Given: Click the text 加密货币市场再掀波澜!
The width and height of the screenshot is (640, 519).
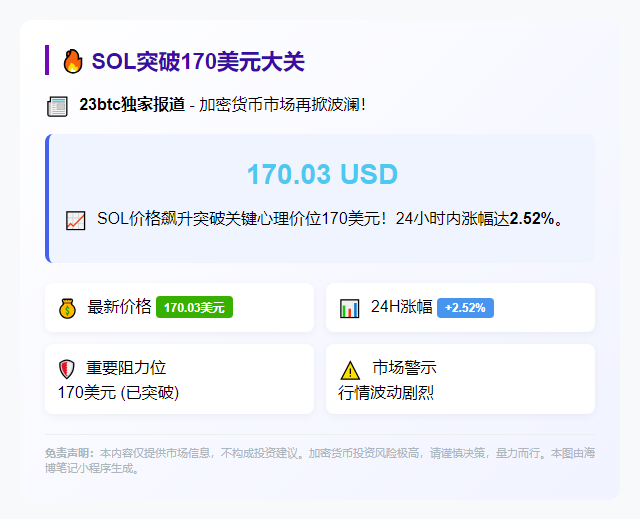Looking at the screenshot, I should click(x=282, y=105).
